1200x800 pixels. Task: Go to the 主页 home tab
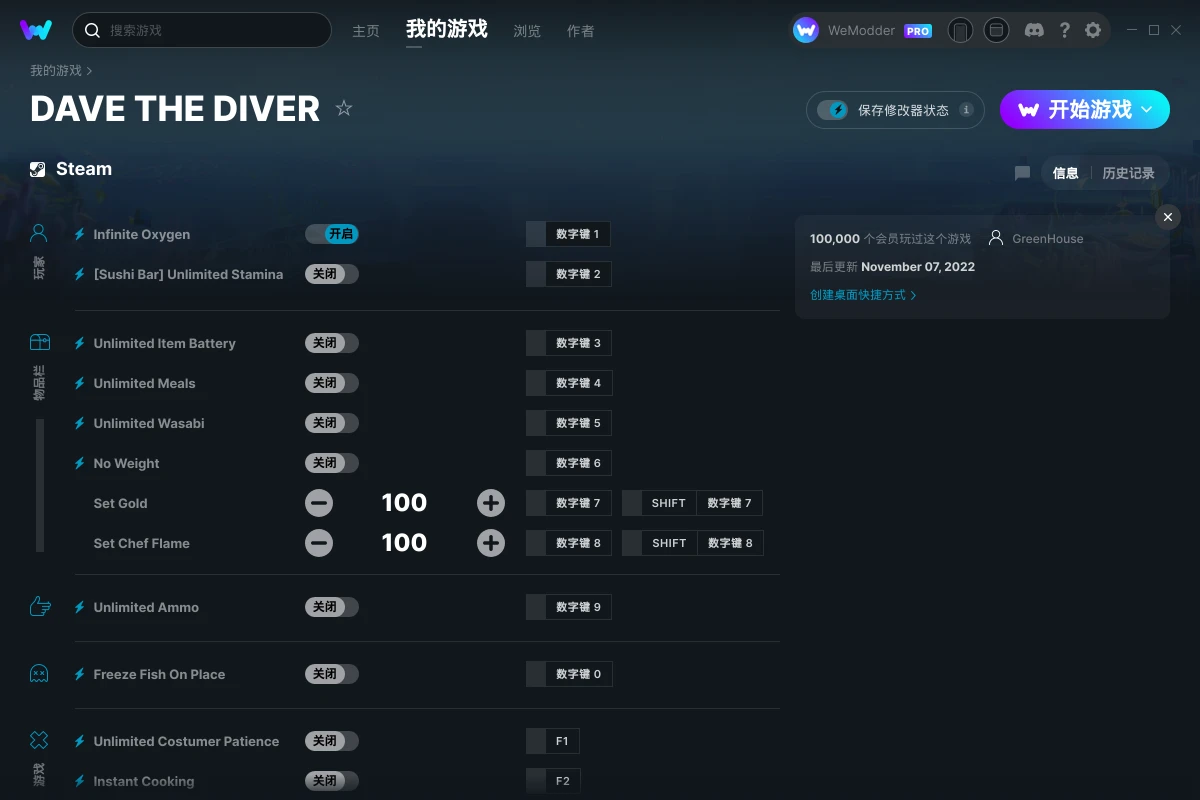[x=366, y=31]
